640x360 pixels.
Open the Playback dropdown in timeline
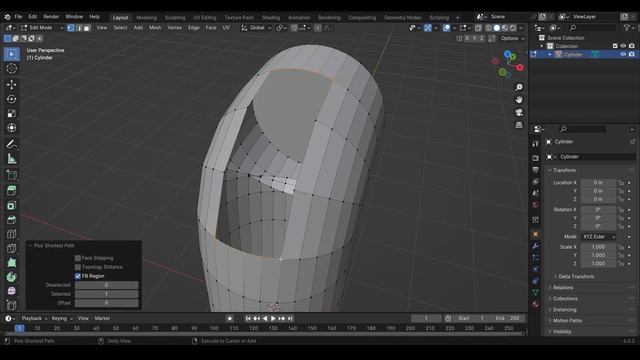(34, 318)
